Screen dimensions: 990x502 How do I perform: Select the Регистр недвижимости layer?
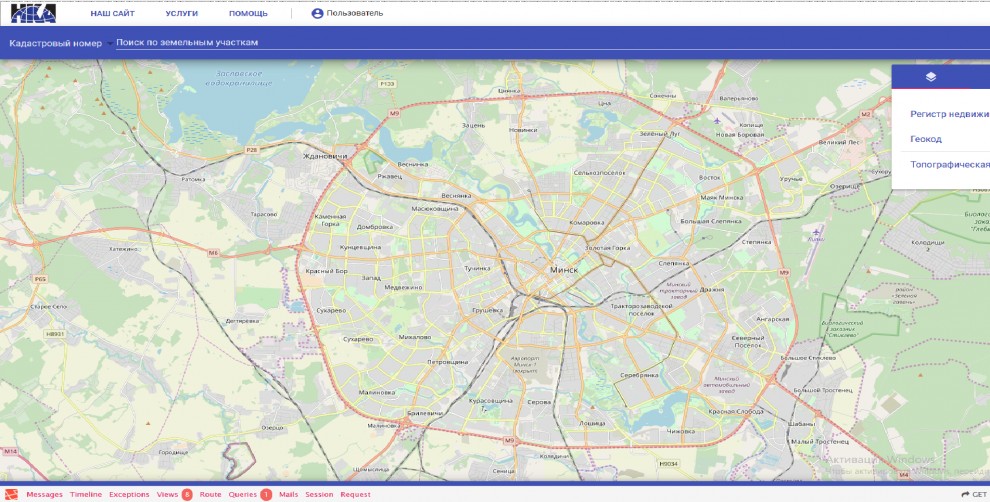coord(950,114)
